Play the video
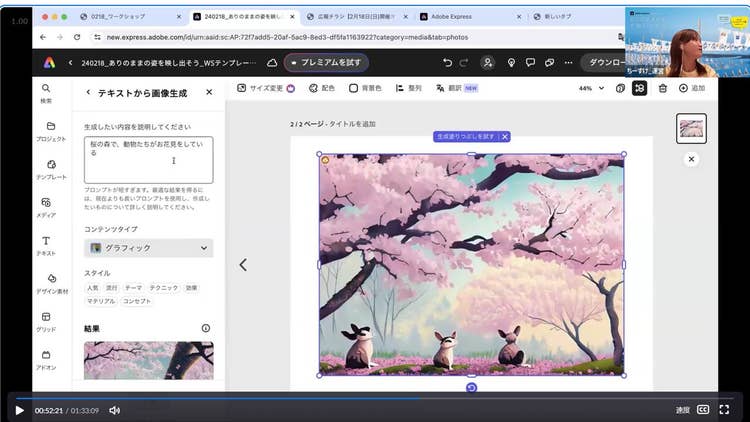Image resolution: width=750 pixels, height=422 pixels. [x=19, y=410]
